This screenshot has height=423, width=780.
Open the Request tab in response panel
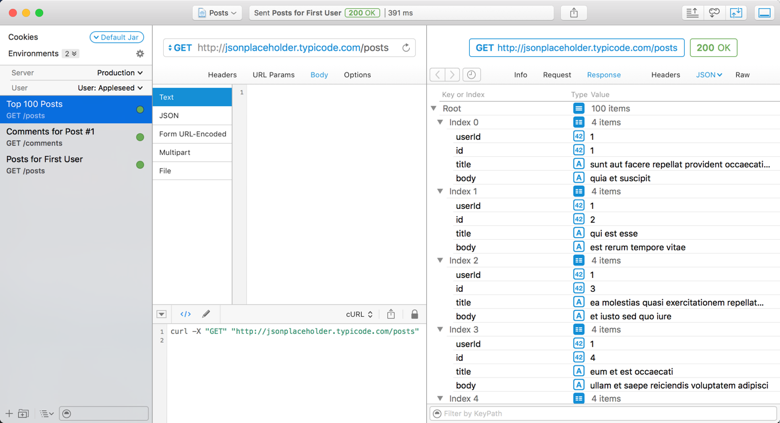click(x=557, y=75)
